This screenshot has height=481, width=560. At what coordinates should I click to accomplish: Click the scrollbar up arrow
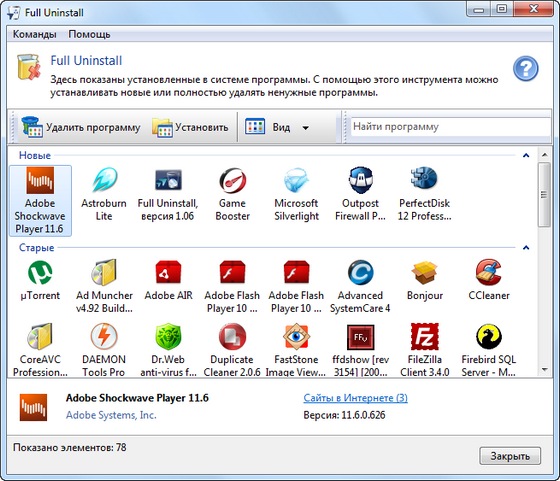(x=544, y=155)
